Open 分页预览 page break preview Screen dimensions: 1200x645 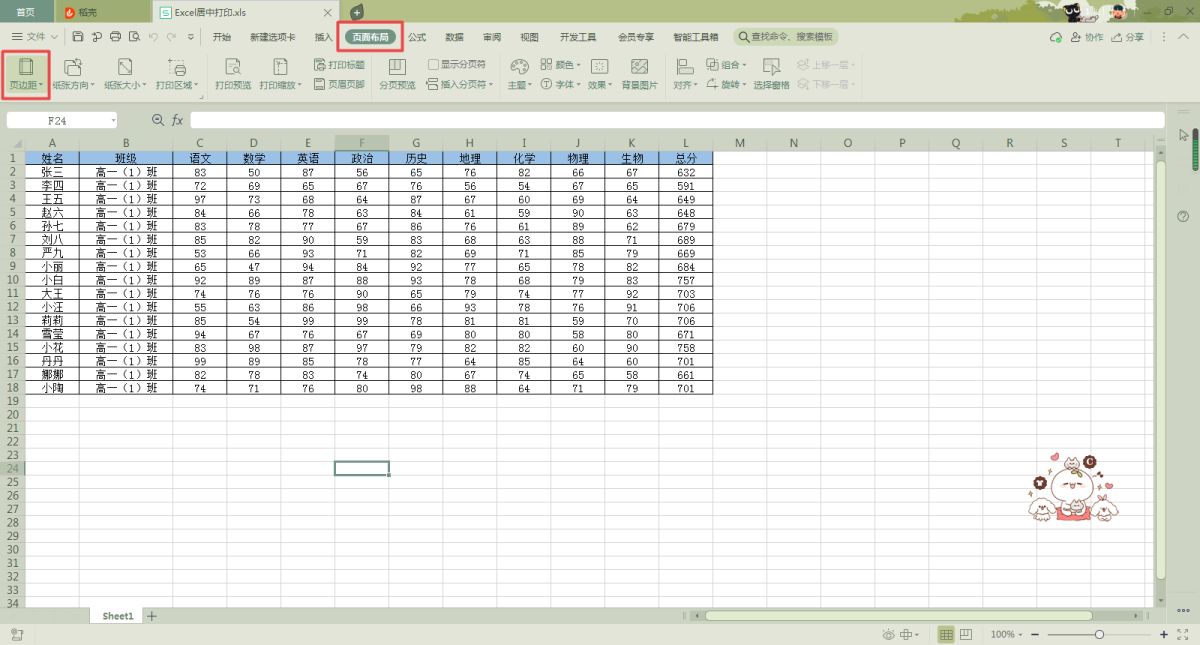[x=397, y=73]
